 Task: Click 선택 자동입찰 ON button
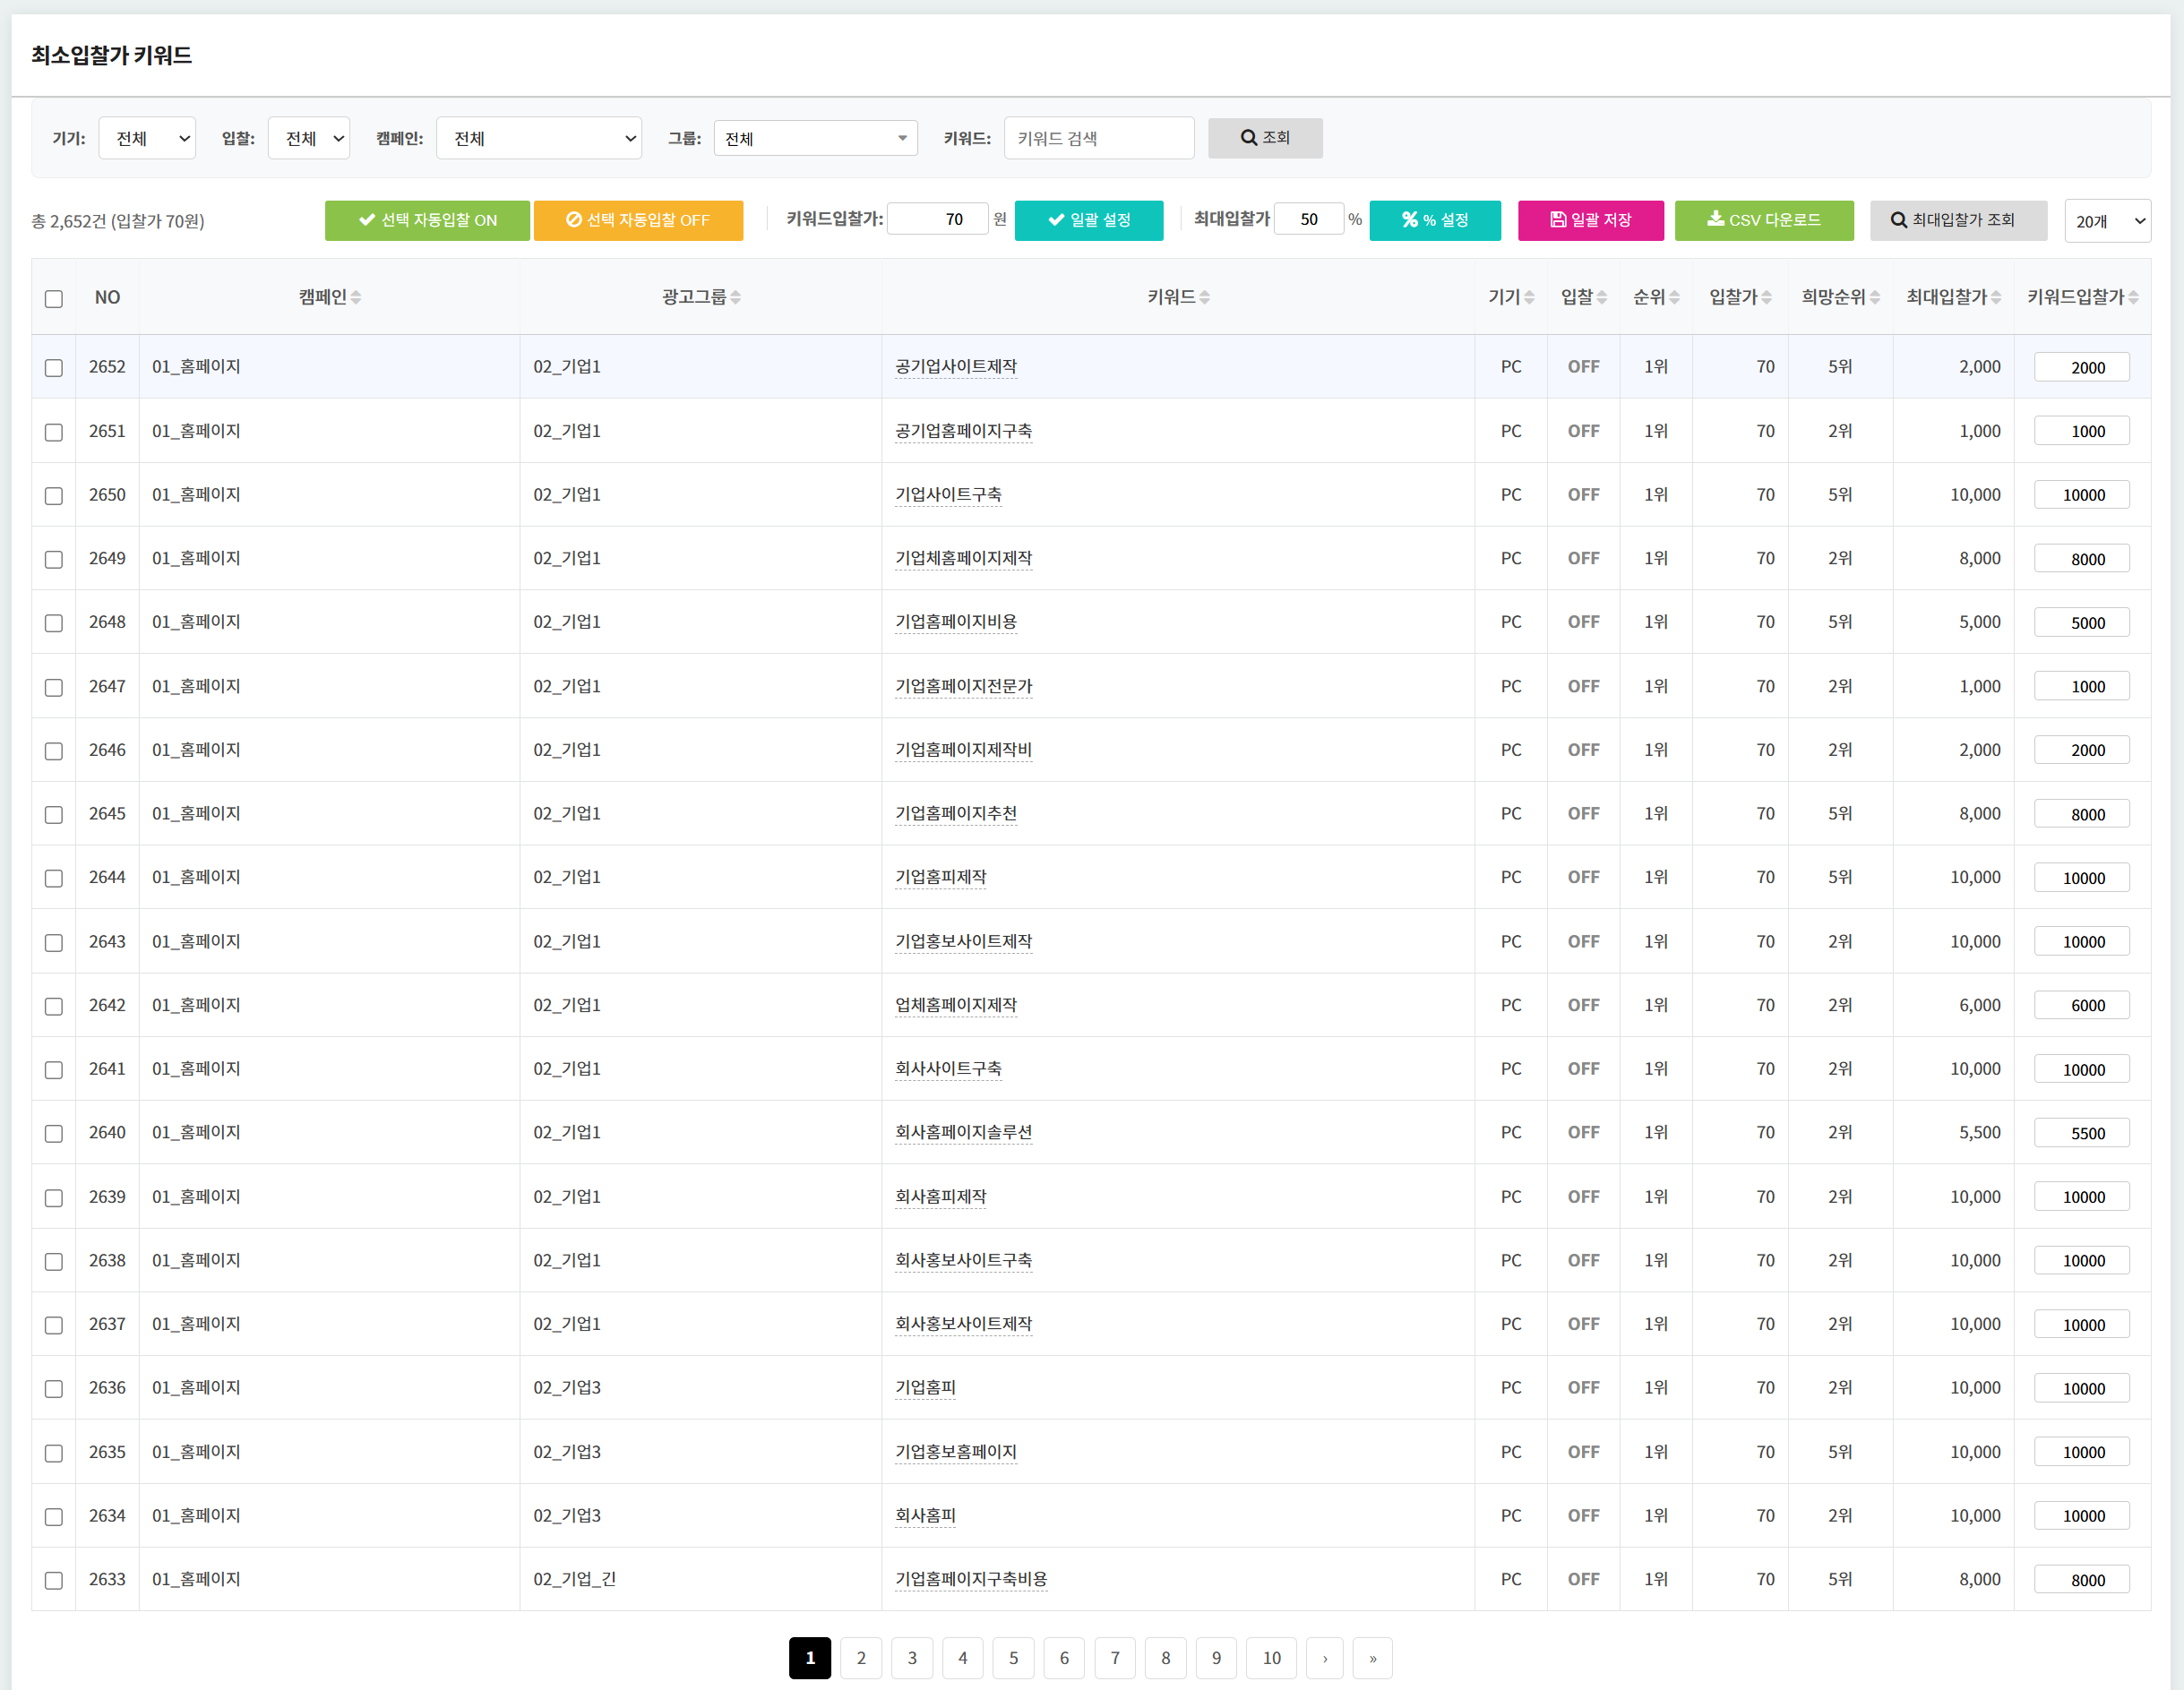[x=427, y=220]
